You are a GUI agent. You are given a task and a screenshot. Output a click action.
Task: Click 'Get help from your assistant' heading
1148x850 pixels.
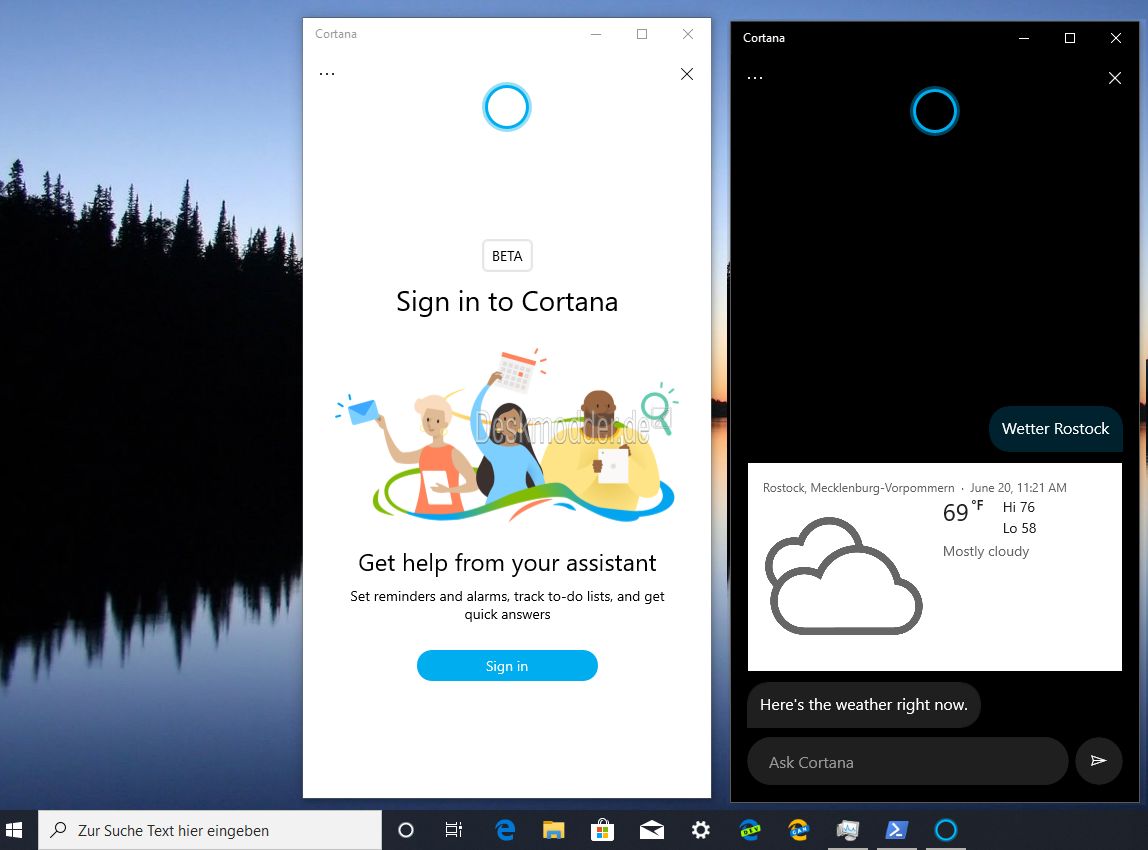click(507, 563)
